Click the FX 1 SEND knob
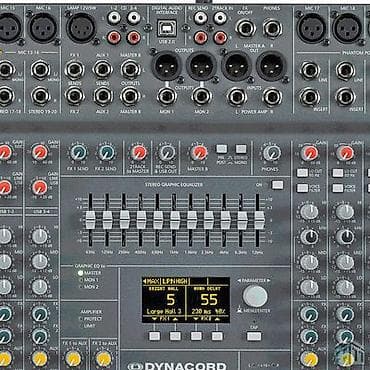The width and height of the screenshot is (370, 370). (78, 153)
